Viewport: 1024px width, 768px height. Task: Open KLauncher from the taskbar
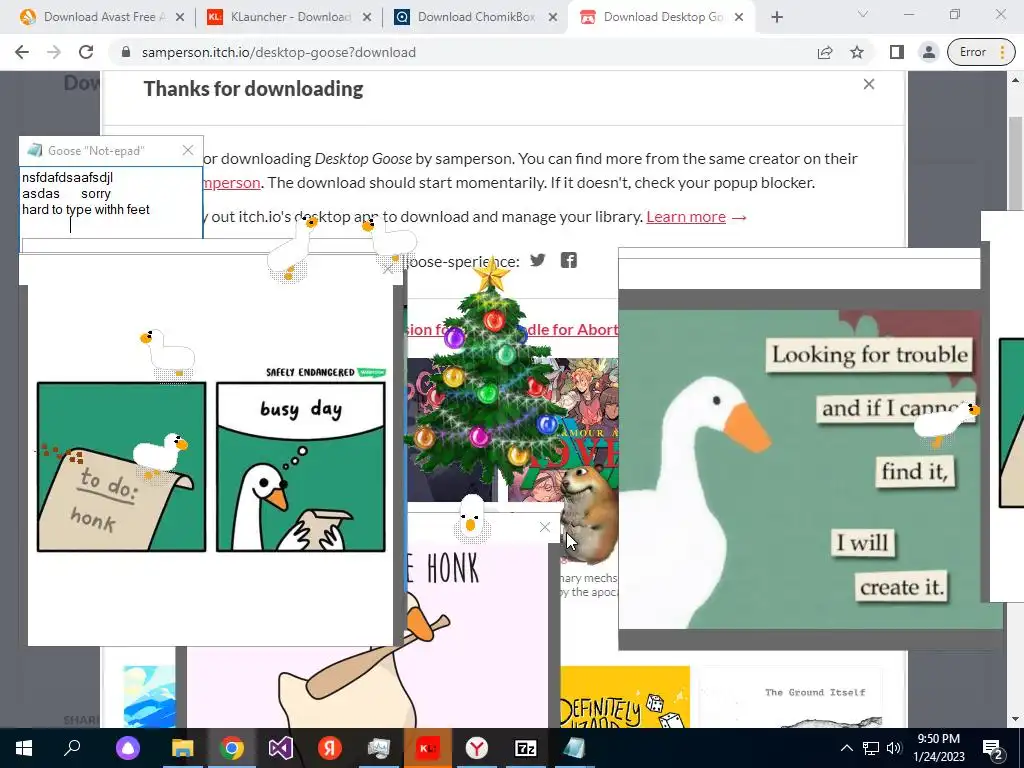tap(428, 748)
